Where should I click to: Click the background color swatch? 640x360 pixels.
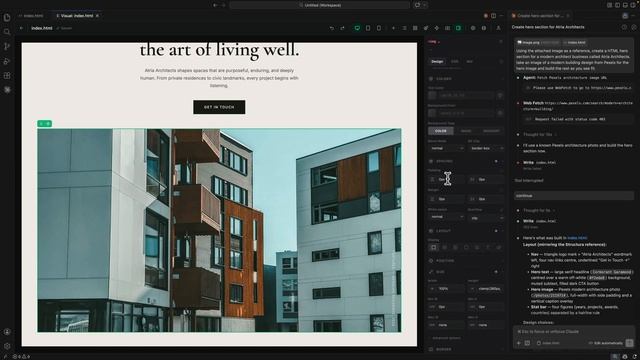click(432, 113)
